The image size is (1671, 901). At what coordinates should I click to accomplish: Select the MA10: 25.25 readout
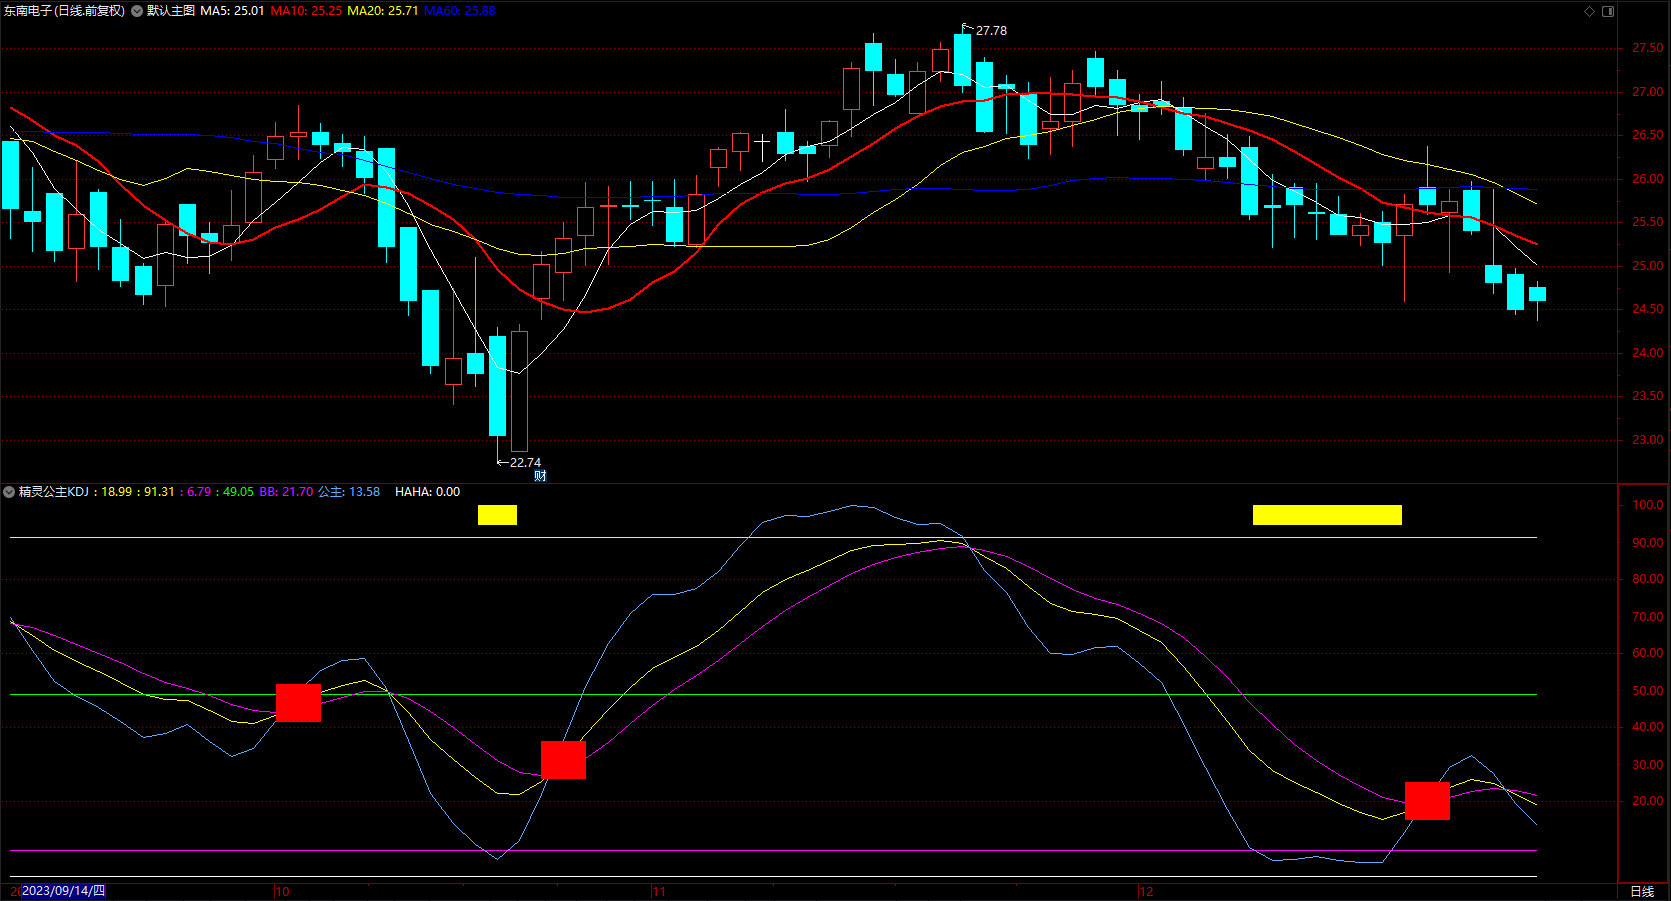pyautogui.click(x=306, y=11)
